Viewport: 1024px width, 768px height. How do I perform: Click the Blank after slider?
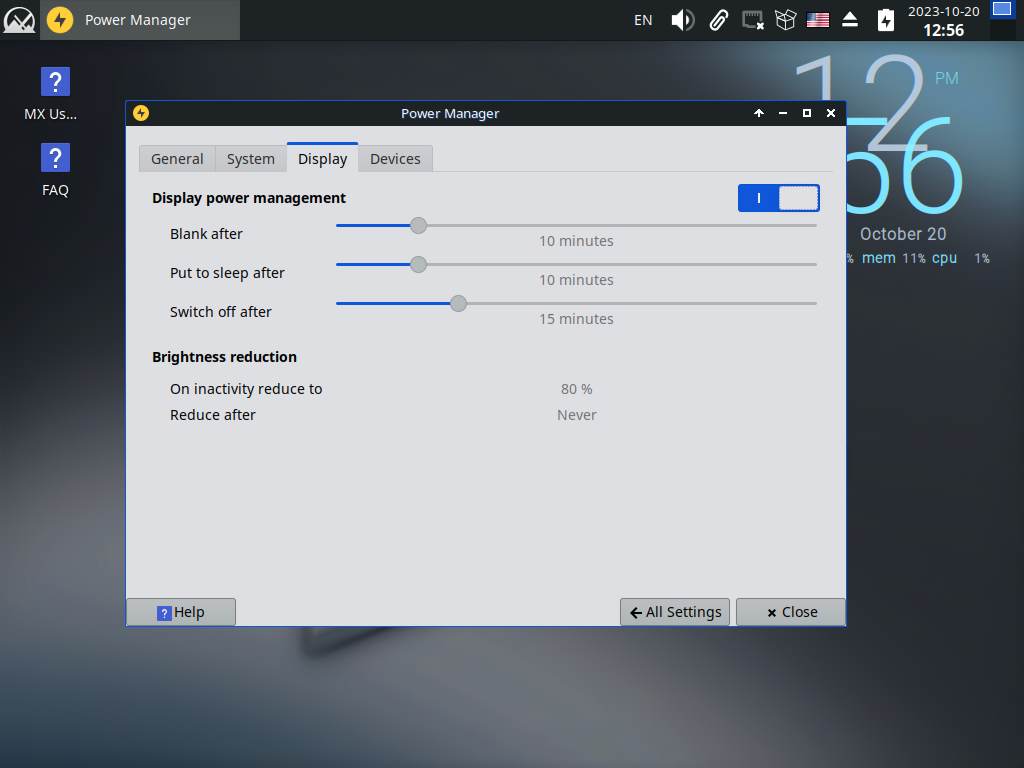pos(576,225)
